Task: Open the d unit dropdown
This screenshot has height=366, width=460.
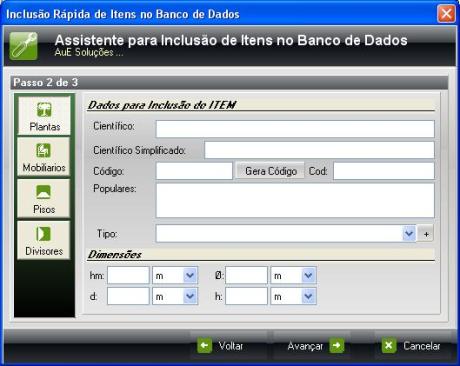Action: pyautogui.click(x=190, y=296)
